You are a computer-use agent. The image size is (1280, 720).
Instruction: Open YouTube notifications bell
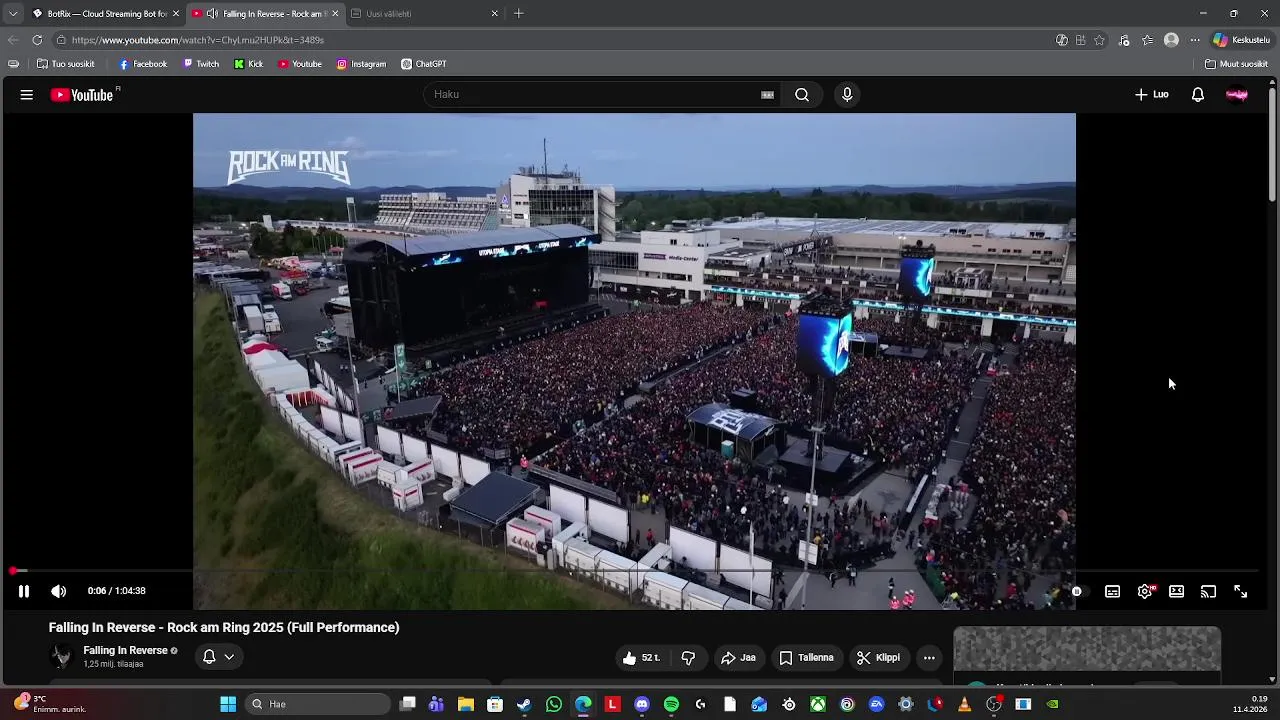1198,95
